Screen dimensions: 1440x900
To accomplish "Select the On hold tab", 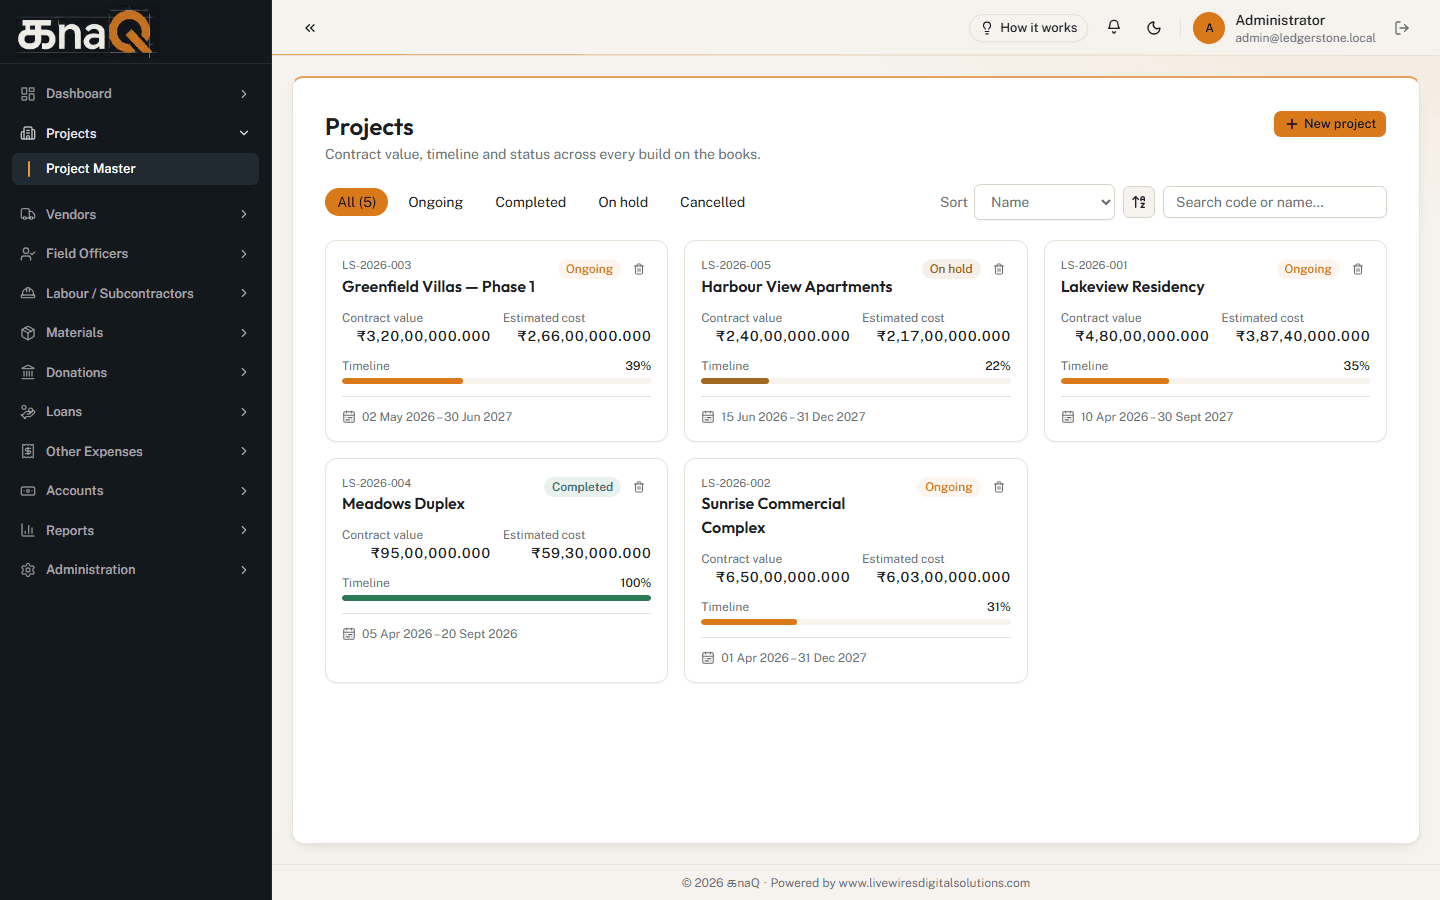I will point(623,202).
